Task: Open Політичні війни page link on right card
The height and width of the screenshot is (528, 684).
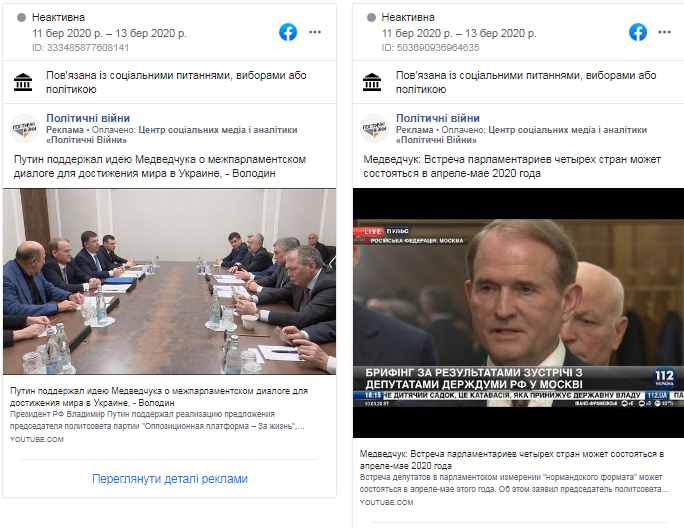Action: click(x=438, y=118)
